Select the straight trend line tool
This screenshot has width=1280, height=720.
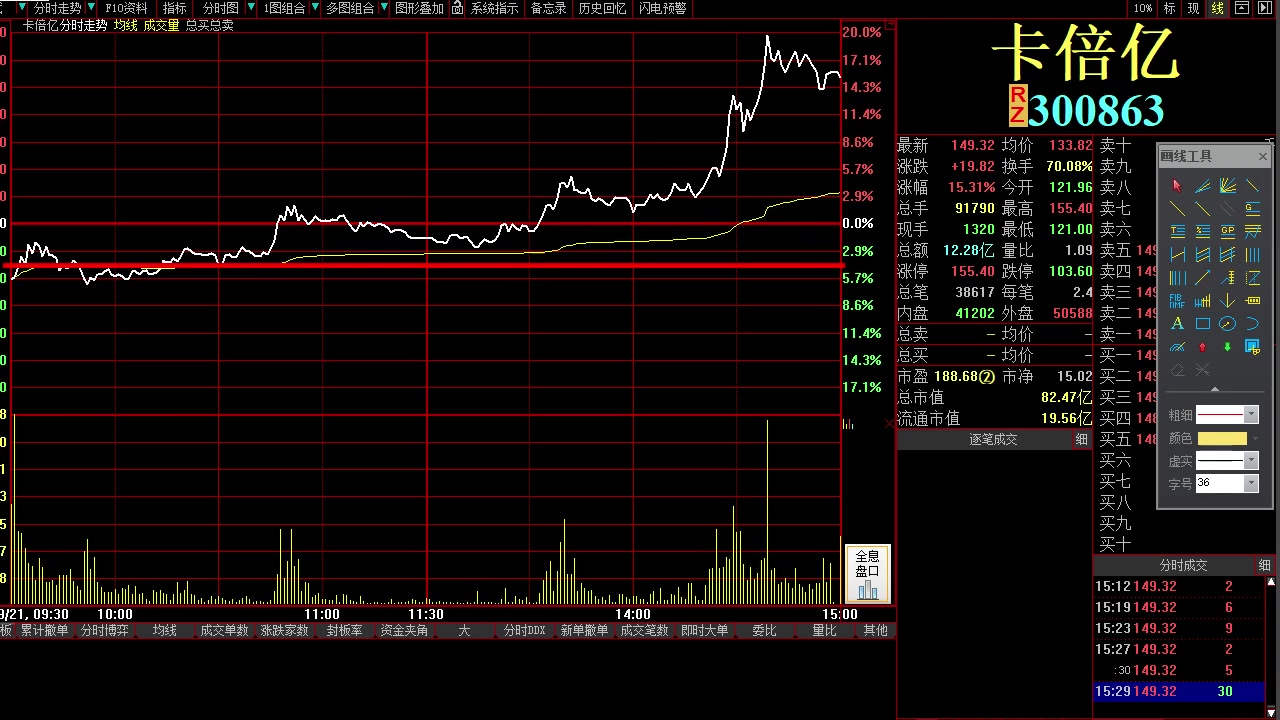pos(1177,208)
